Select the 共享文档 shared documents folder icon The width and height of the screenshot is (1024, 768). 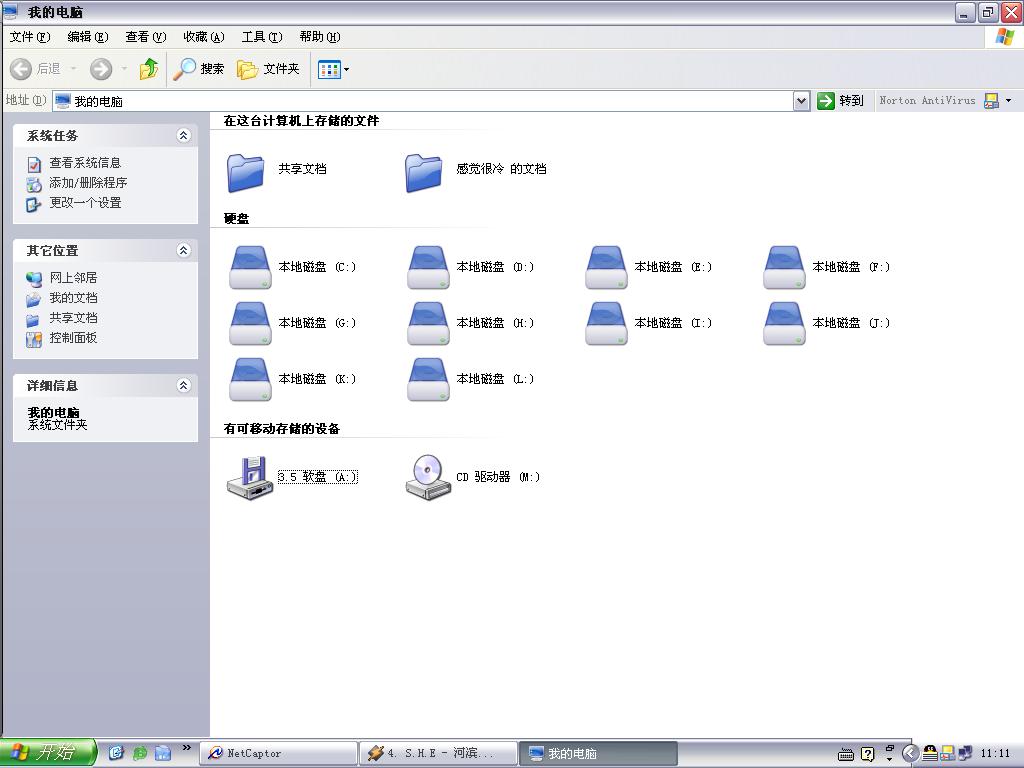[246, 170]
